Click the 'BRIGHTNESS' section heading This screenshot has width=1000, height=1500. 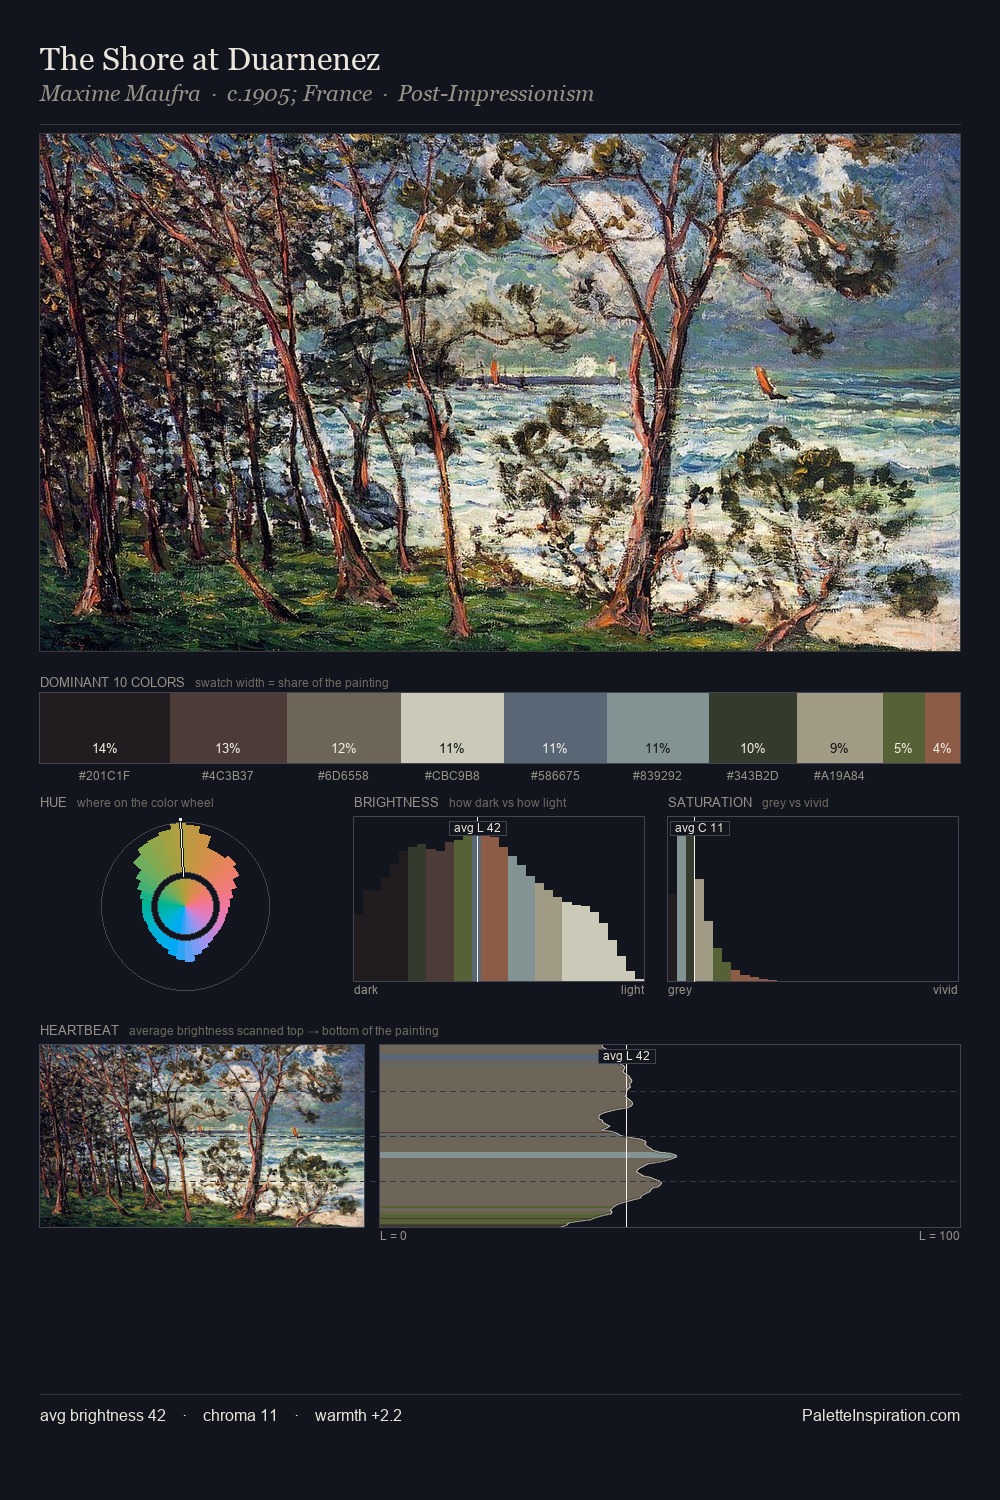[396, 802]
